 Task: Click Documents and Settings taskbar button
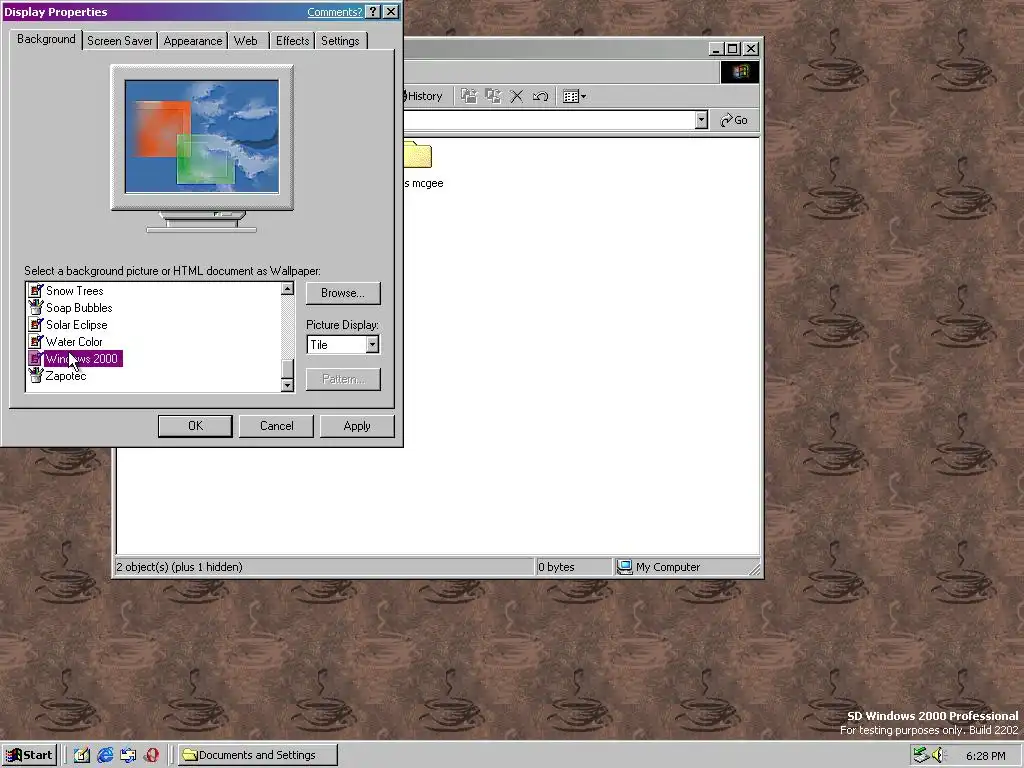(258, 755)
